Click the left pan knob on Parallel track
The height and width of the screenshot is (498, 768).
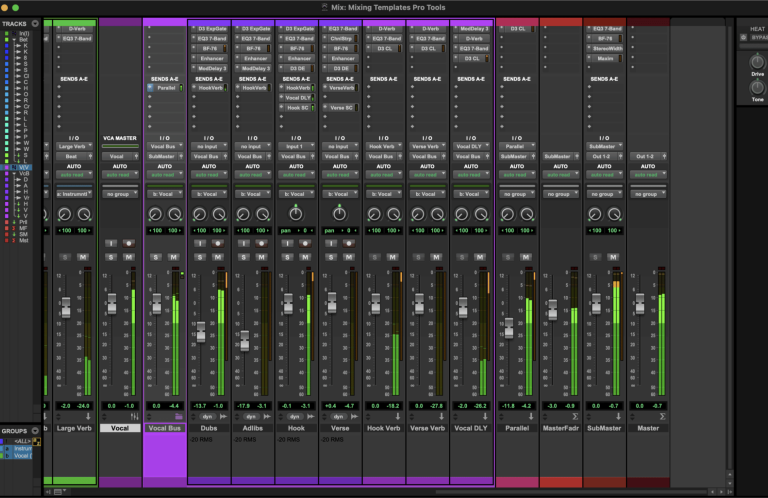pyautogui.click(x=507, y=214)
